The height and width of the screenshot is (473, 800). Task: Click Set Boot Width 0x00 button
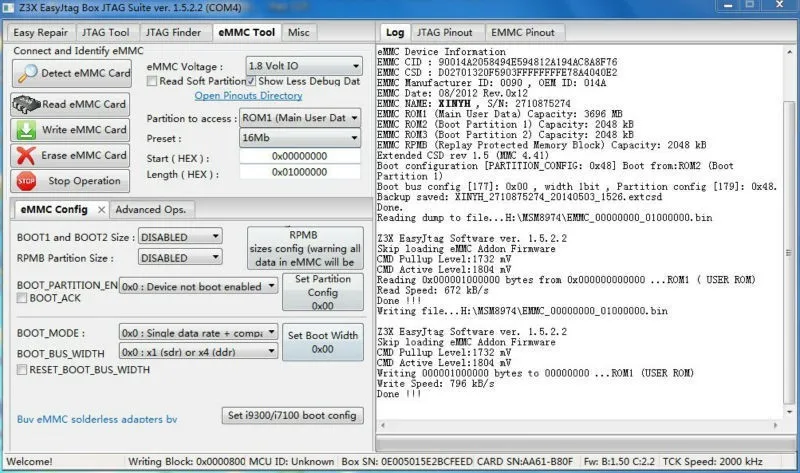coord(323,342)
